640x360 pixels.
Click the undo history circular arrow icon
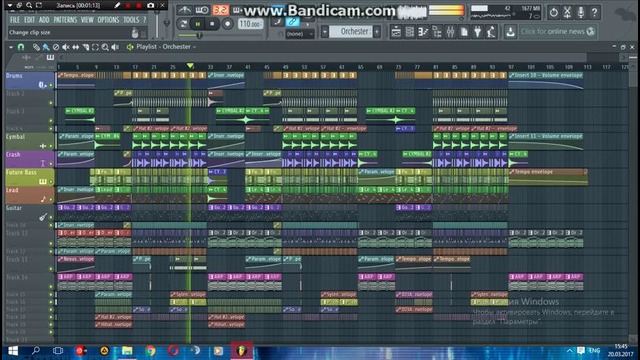553,12
